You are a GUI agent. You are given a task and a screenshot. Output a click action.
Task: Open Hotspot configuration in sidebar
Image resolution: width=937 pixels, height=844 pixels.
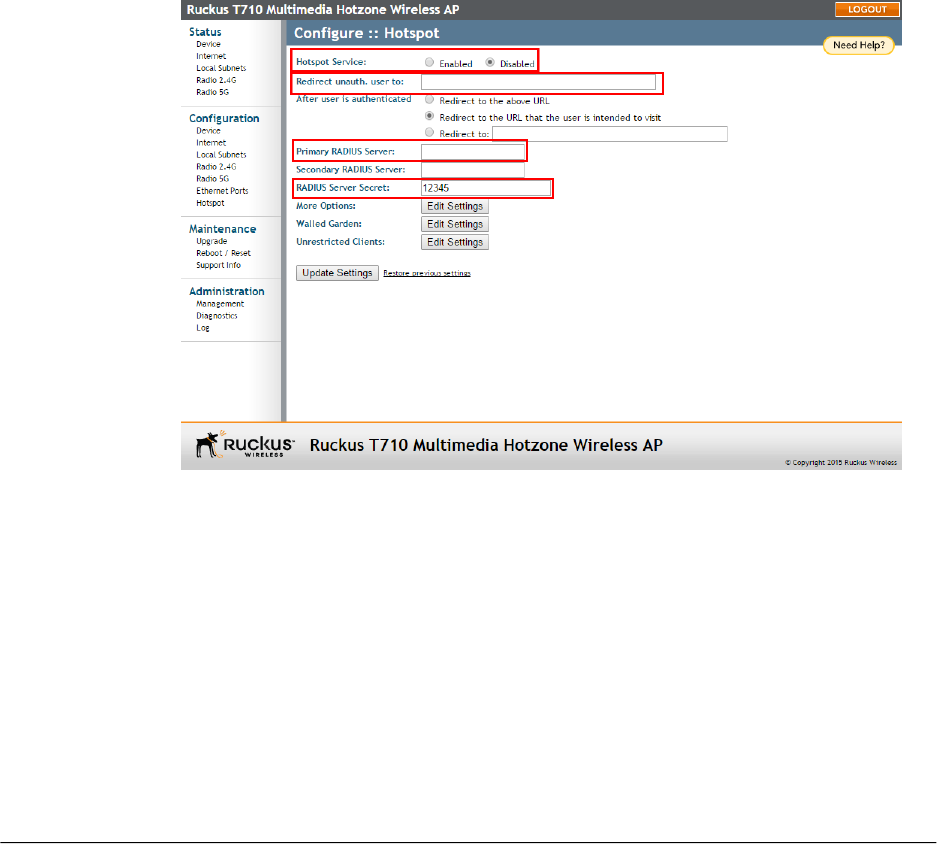[210, 203]
